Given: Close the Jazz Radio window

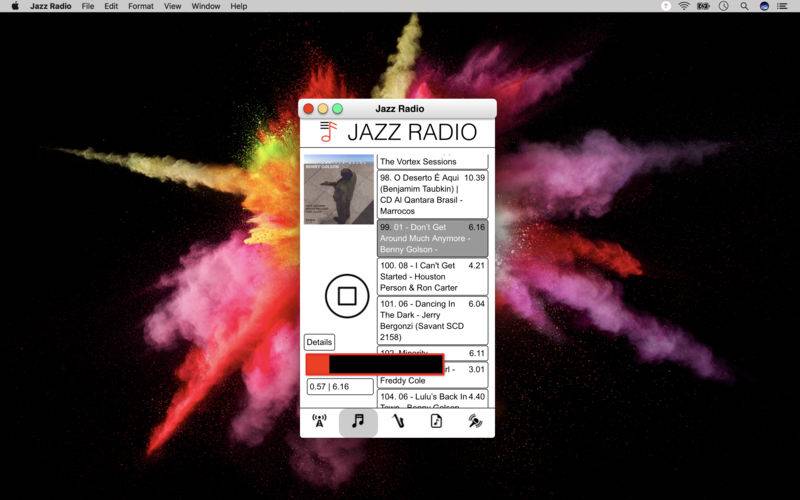Looking at the screenshot, I should [309, 109].
